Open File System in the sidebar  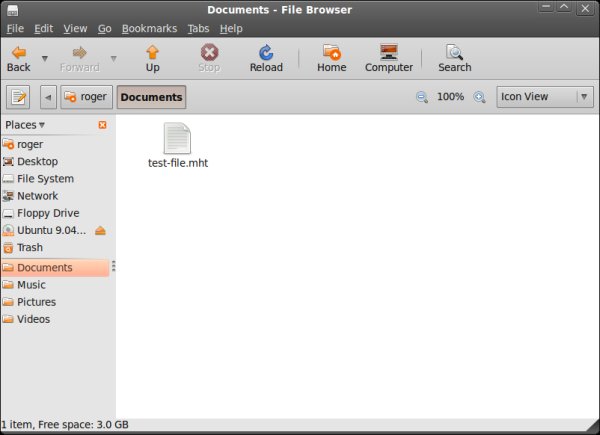pos(56,179)
